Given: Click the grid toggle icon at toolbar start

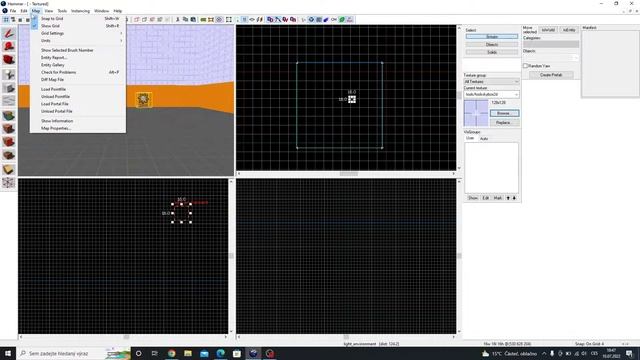Looking at the screenshot, I should tap(6, 20).
